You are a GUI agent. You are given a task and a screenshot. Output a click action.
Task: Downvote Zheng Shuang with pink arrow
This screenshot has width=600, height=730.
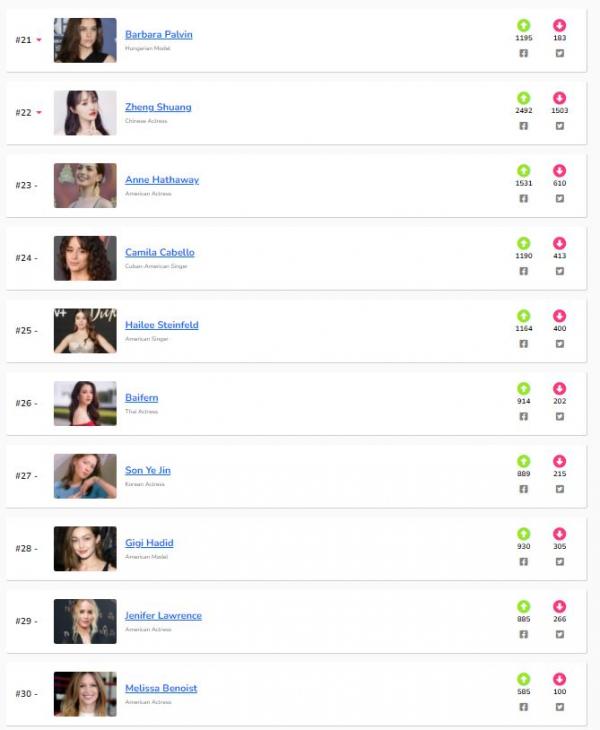559,98
